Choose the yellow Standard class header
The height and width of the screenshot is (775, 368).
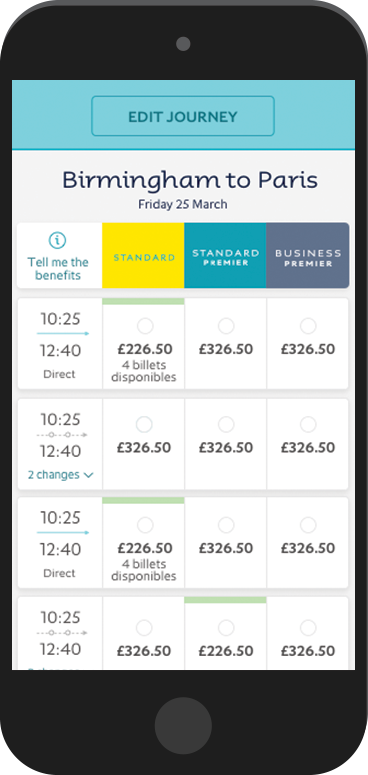tap(143, 256)
